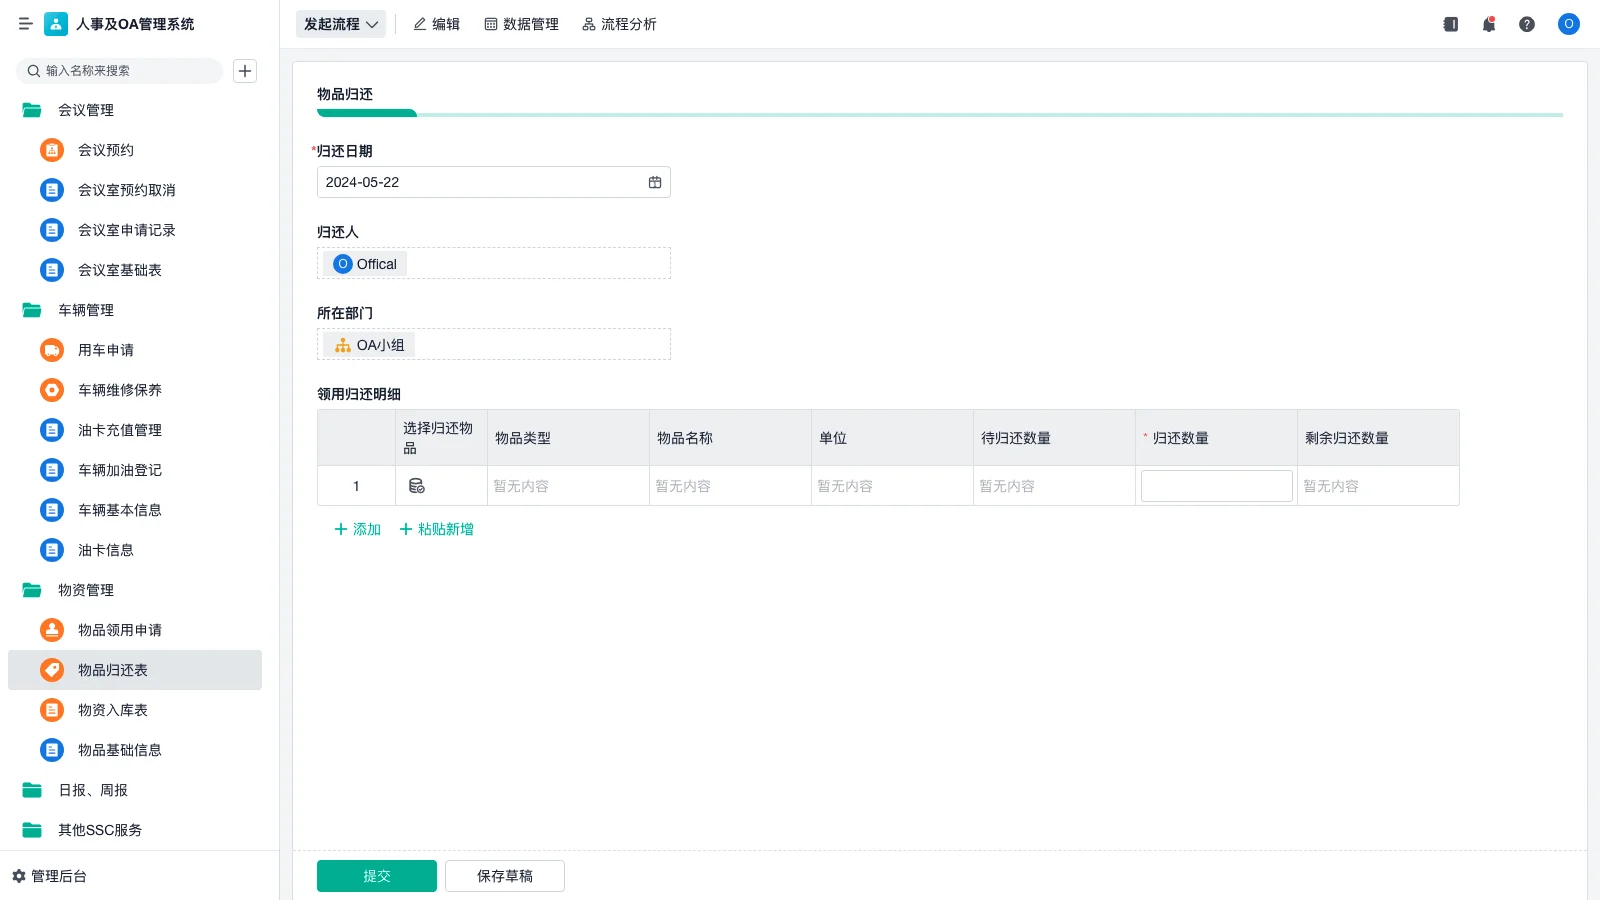Open the address book icon in header
Image resolution: width=1600 pixels, height=900 pixels.
1450,24
